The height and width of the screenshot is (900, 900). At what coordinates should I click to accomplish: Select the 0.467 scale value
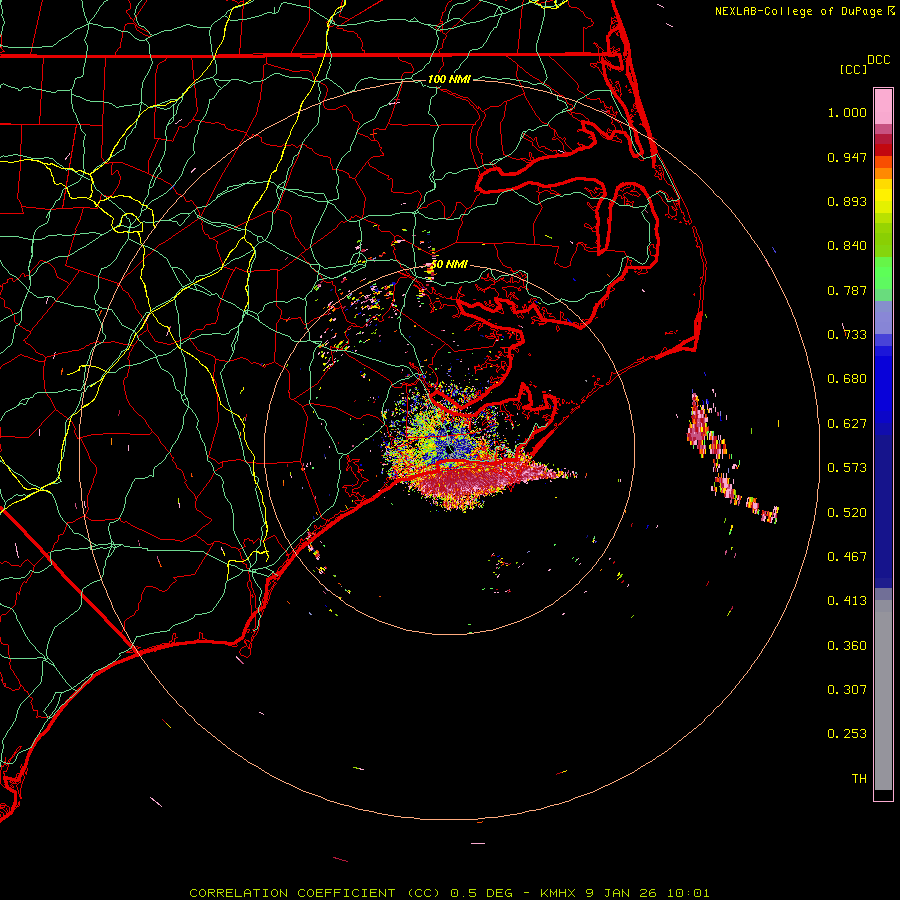coord(847,557)
